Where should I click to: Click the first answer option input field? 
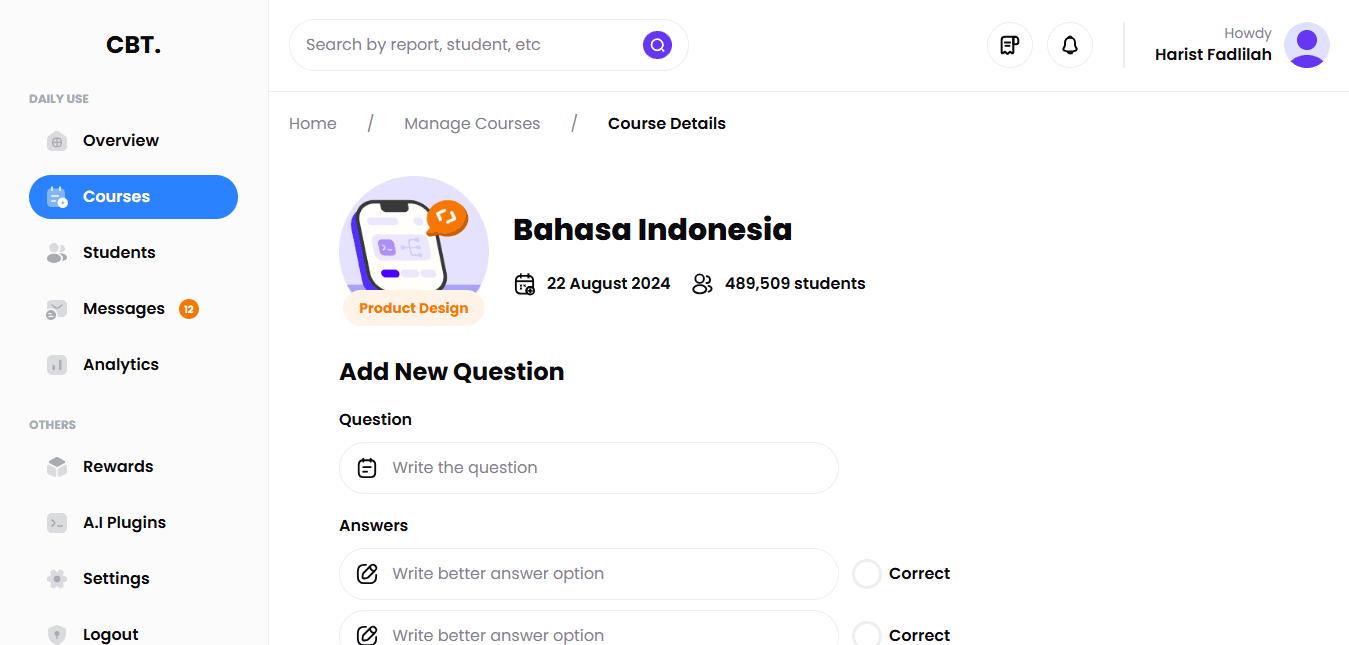[600, 574]
